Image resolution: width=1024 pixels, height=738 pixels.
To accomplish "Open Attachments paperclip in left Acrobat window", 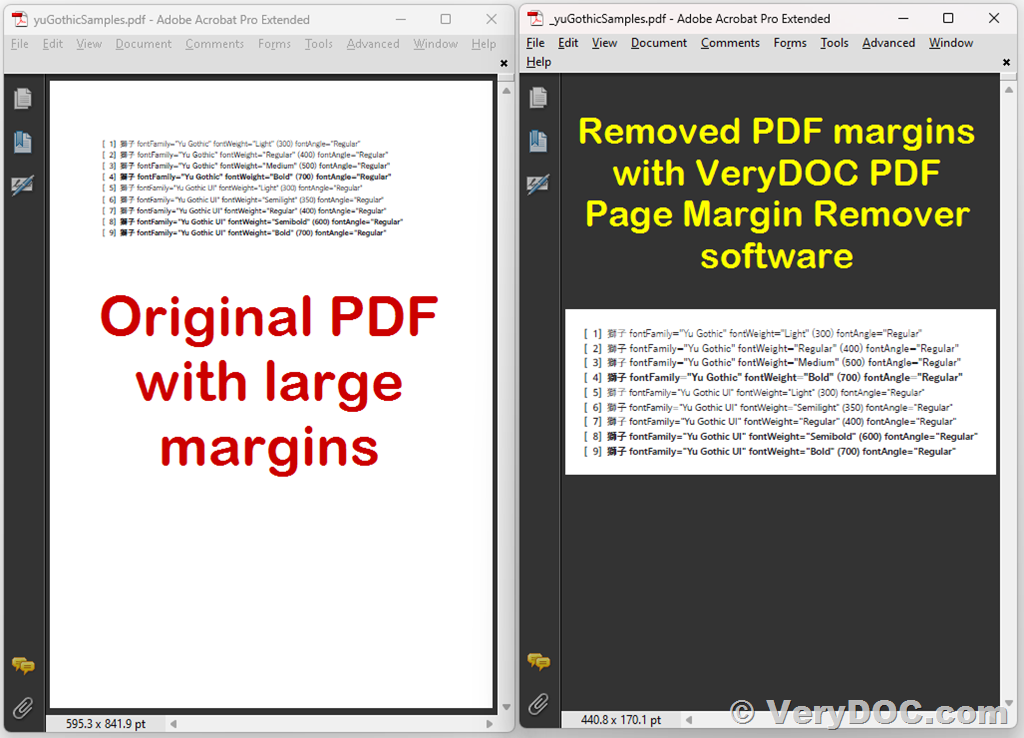I will pos(23,707).
